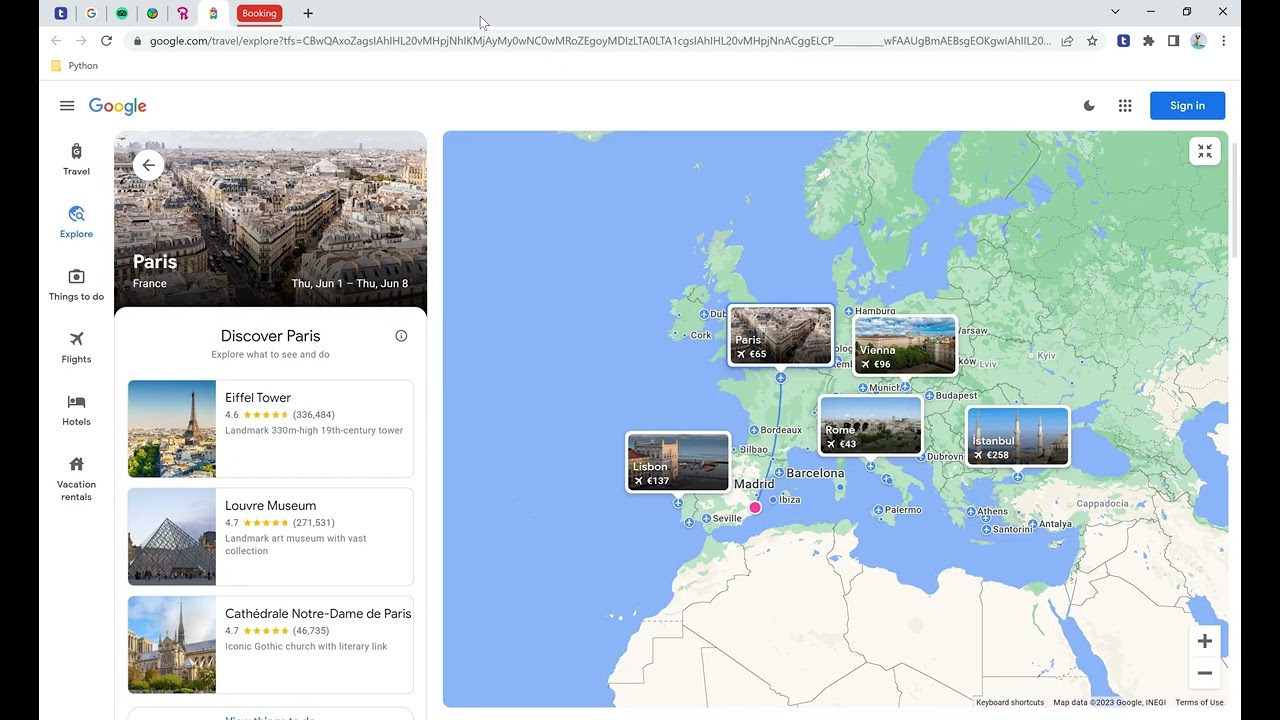
Task: Open the Google main menu hamburger
Action: (67, 106)
